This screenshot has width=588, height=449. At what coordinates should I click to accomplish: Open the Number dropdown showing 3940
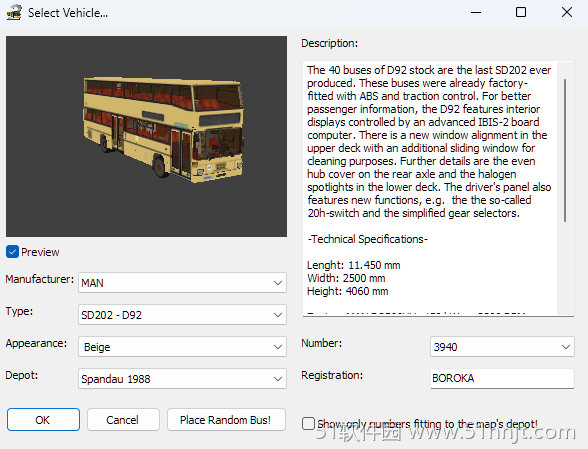(x=502, y=347)
